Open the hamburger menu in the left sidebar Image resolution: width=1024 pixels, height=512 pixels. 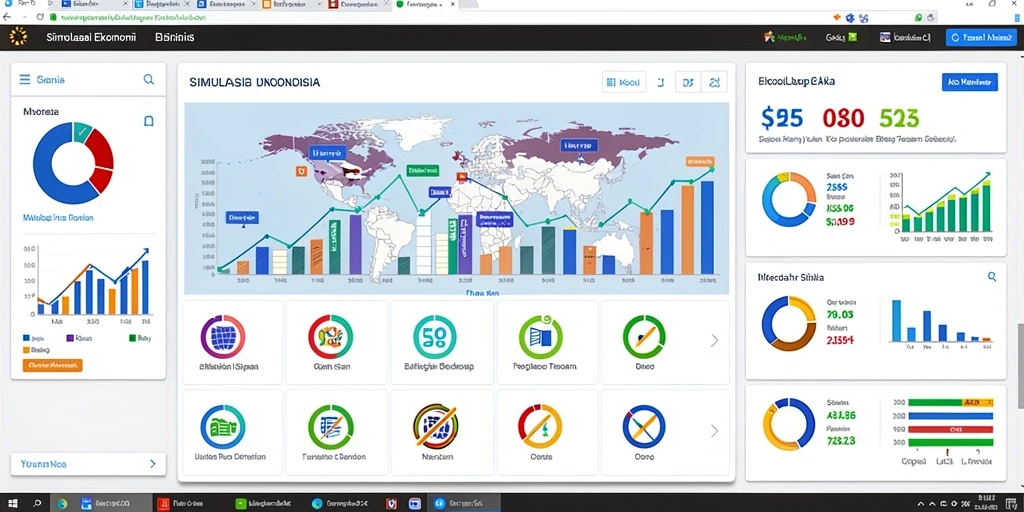click(25, 80)
